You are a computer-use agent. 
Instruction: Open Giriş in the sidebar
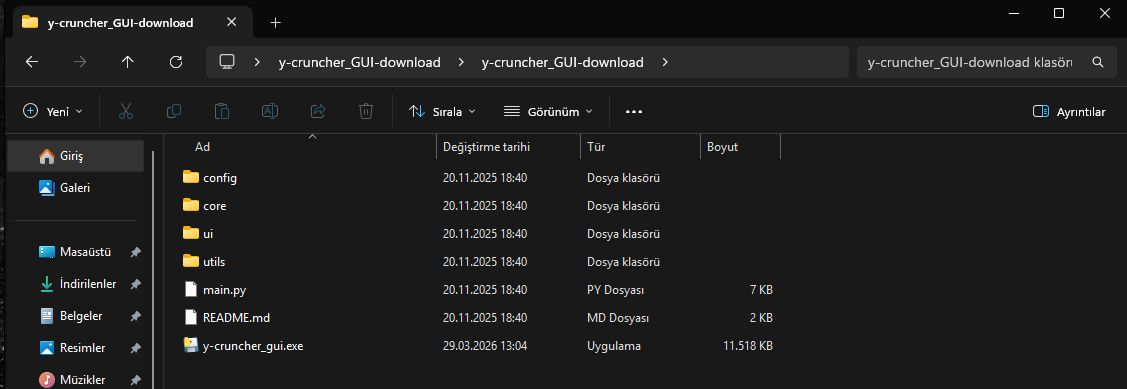click(x=75, y=156)
